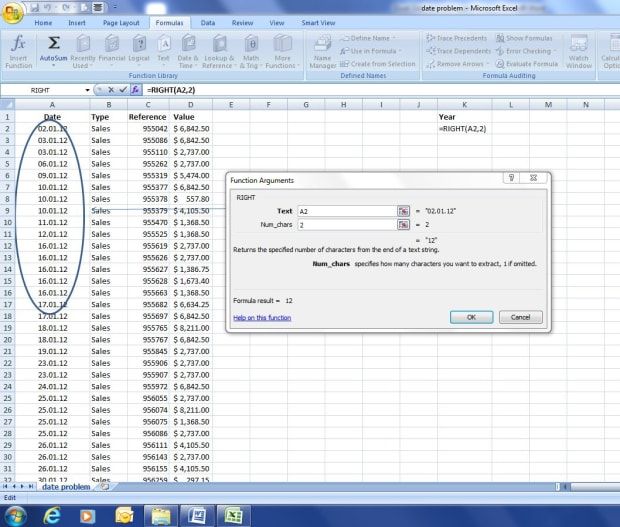Click the Save icon in Quick Access Toolbar
Image resolution: width=620 pixels, height=527 pixels.
pos(35,7)
